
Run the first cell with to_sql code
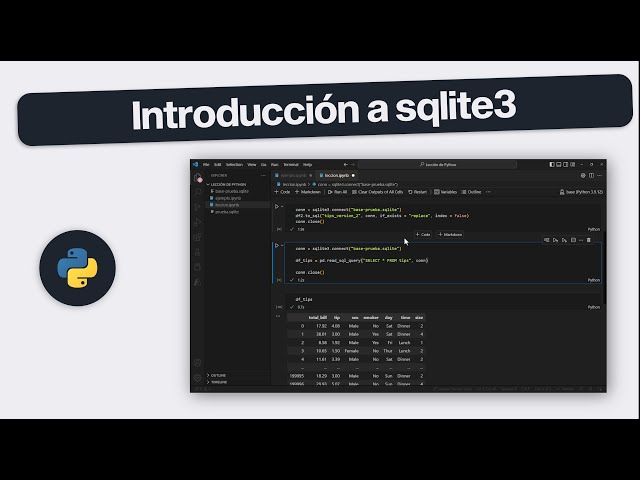click(277, 207)
